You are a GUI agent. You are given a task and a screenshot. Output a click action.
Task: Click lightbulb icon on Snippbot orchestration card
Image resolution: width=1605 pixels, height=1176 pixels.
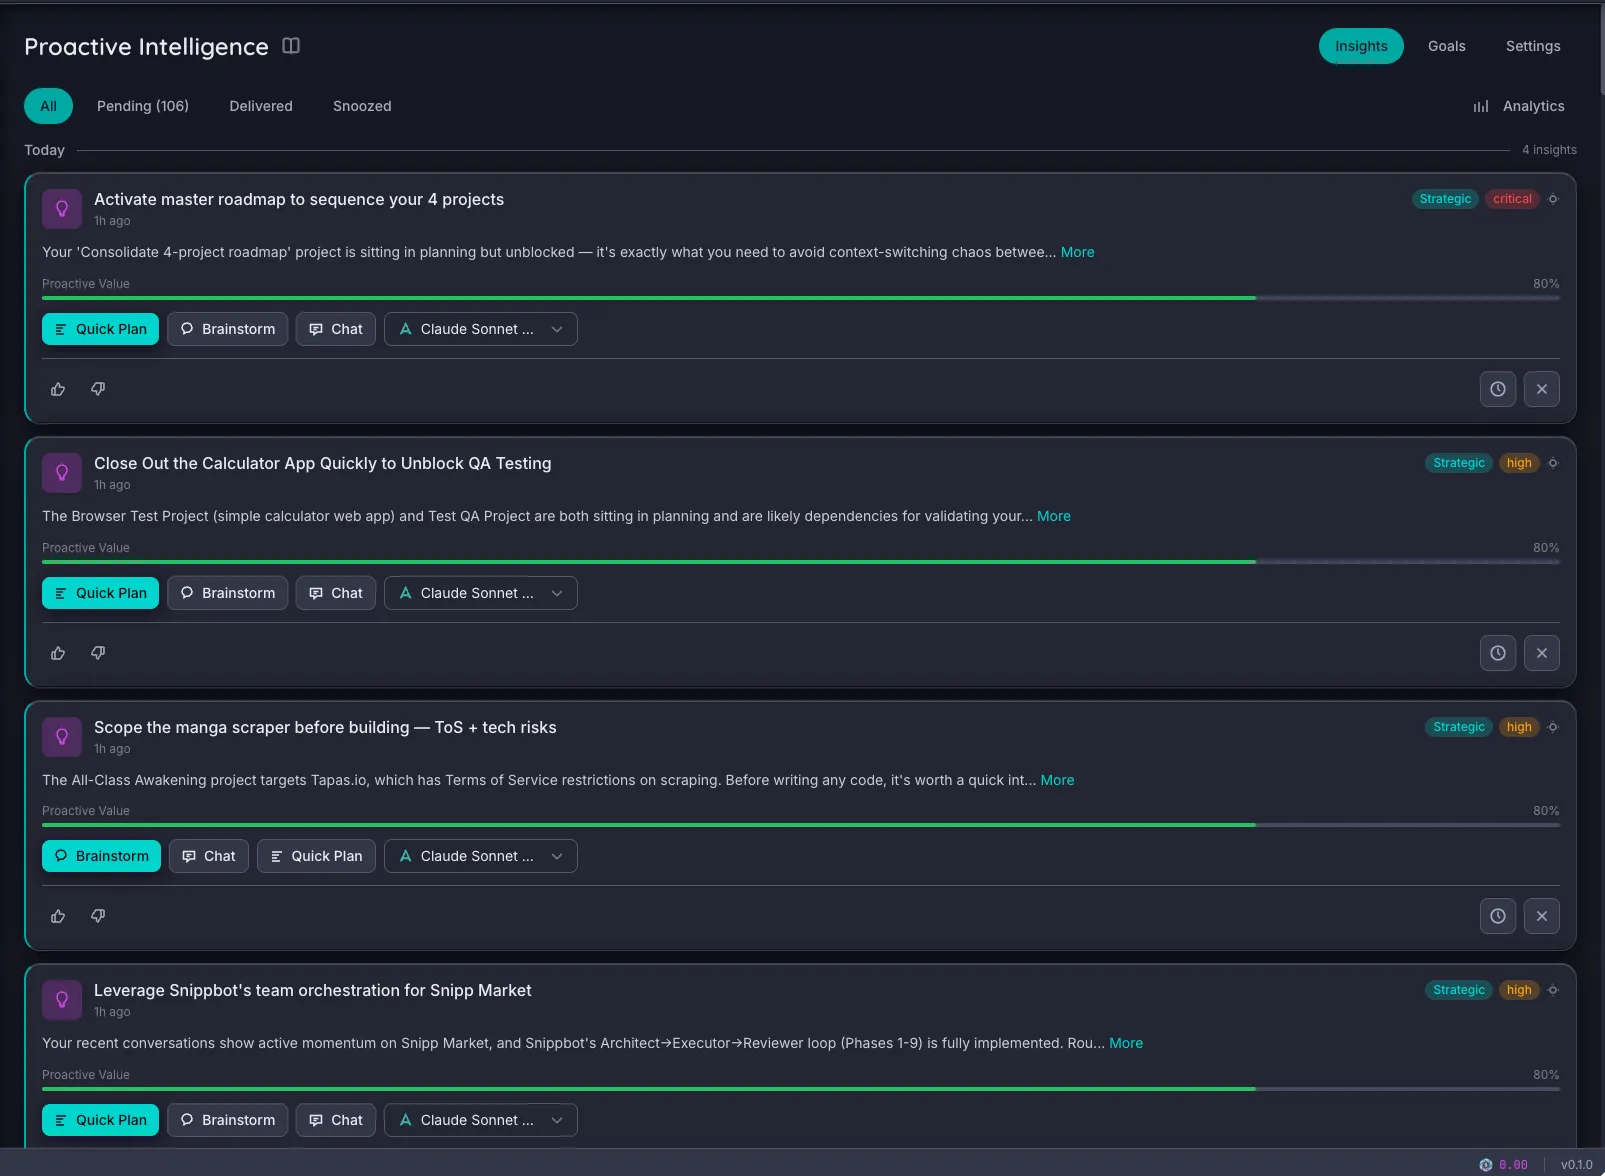[62, 1000]
